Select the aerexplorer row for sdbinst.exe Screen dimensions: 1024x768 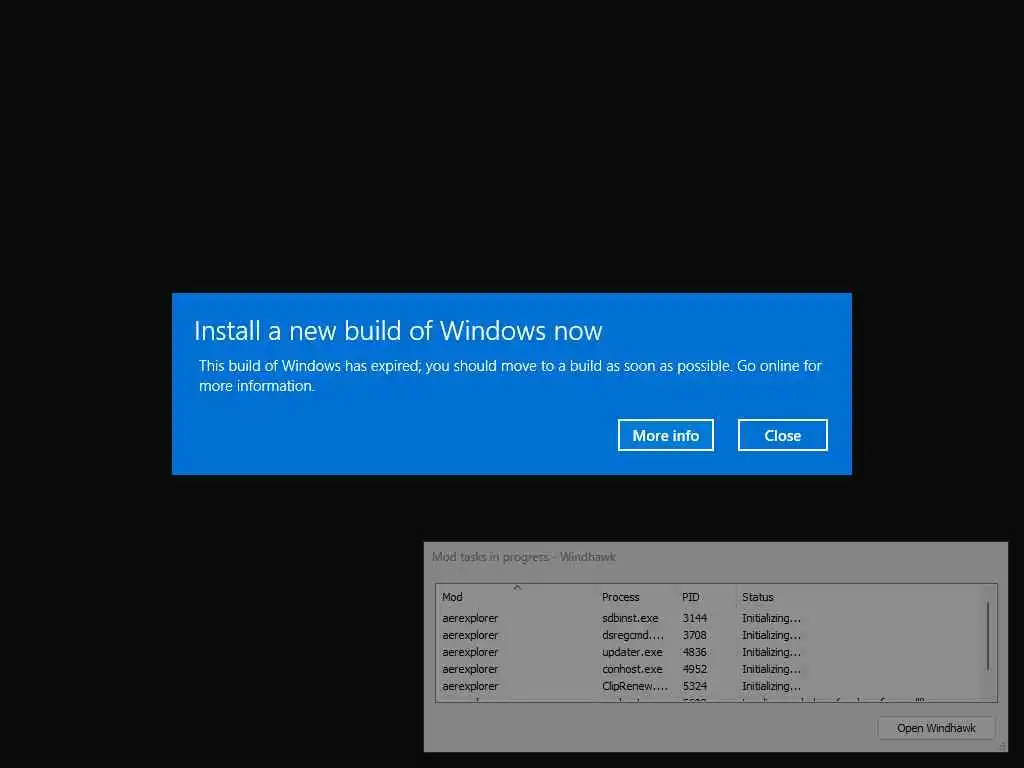tap(711, 618)
